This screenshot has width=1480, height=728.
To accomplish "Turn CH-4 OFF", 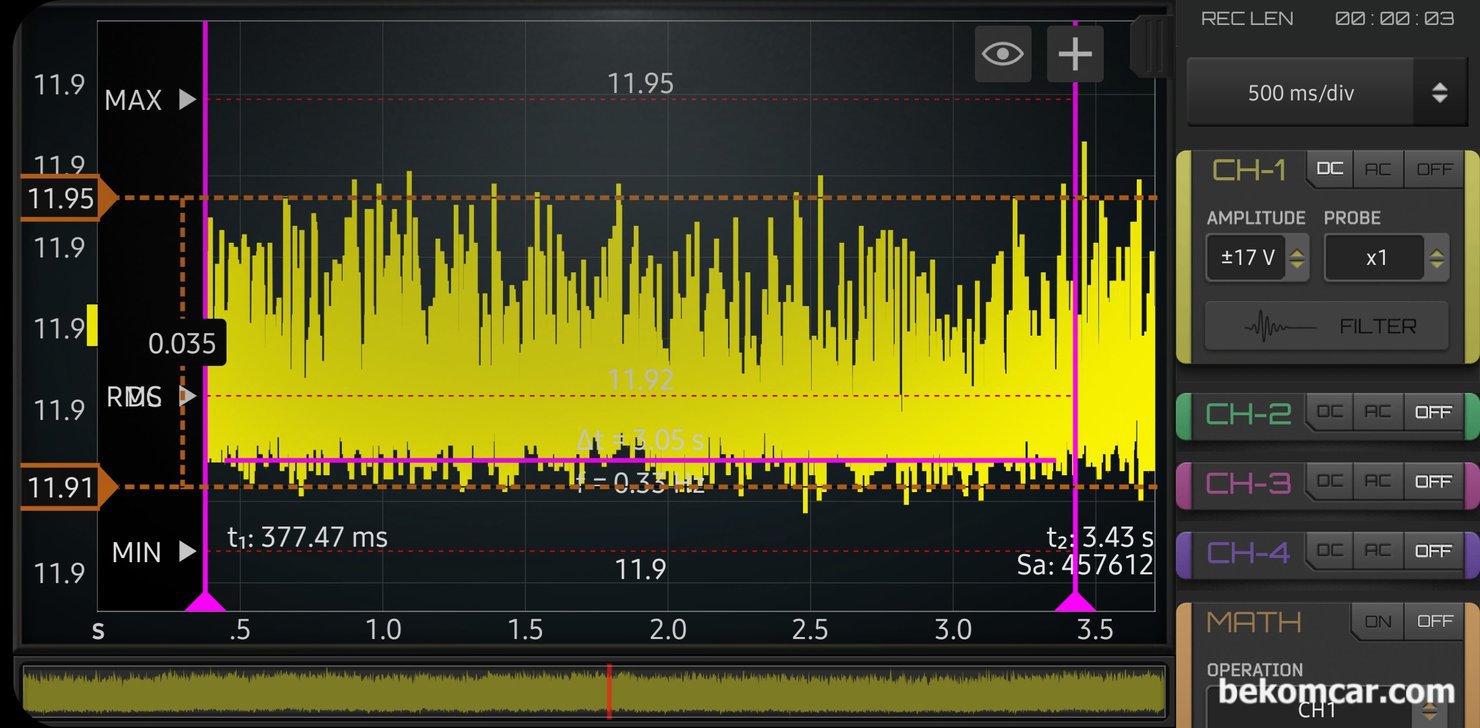I will (1434, 551).
